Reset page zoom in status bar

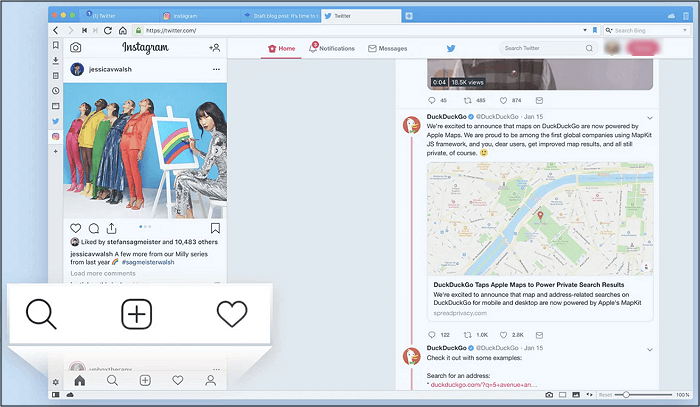point(605,395)
